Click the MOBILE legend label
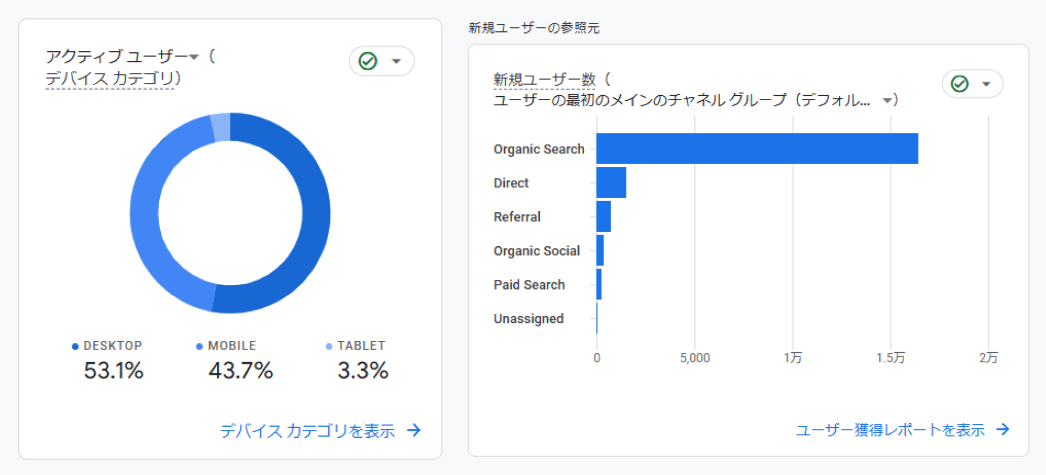The width and height of the screenshot is (1046, 475). click(x=232, y=346)
